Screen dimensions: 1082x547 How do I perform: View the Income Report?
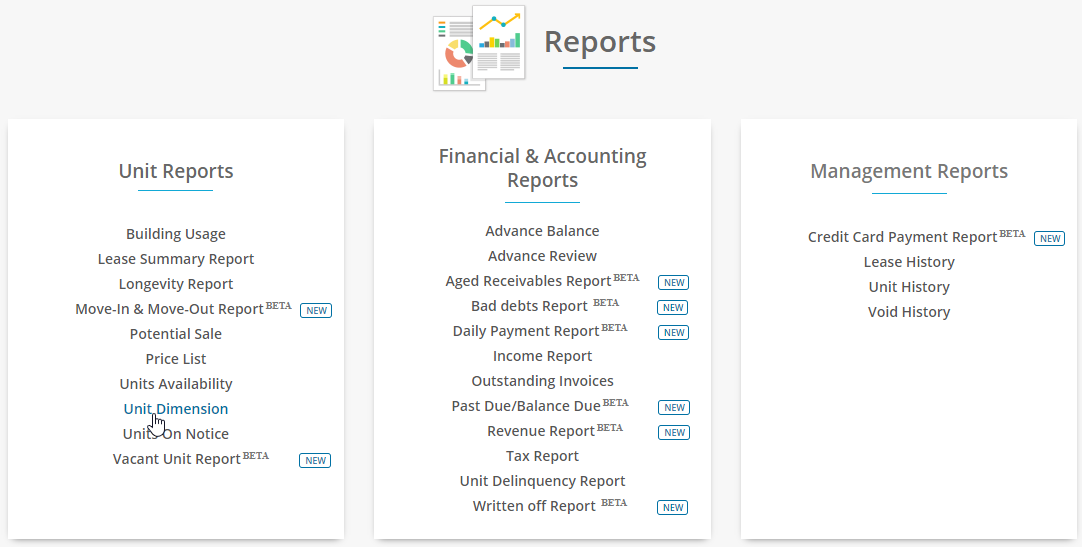[542, 356]
